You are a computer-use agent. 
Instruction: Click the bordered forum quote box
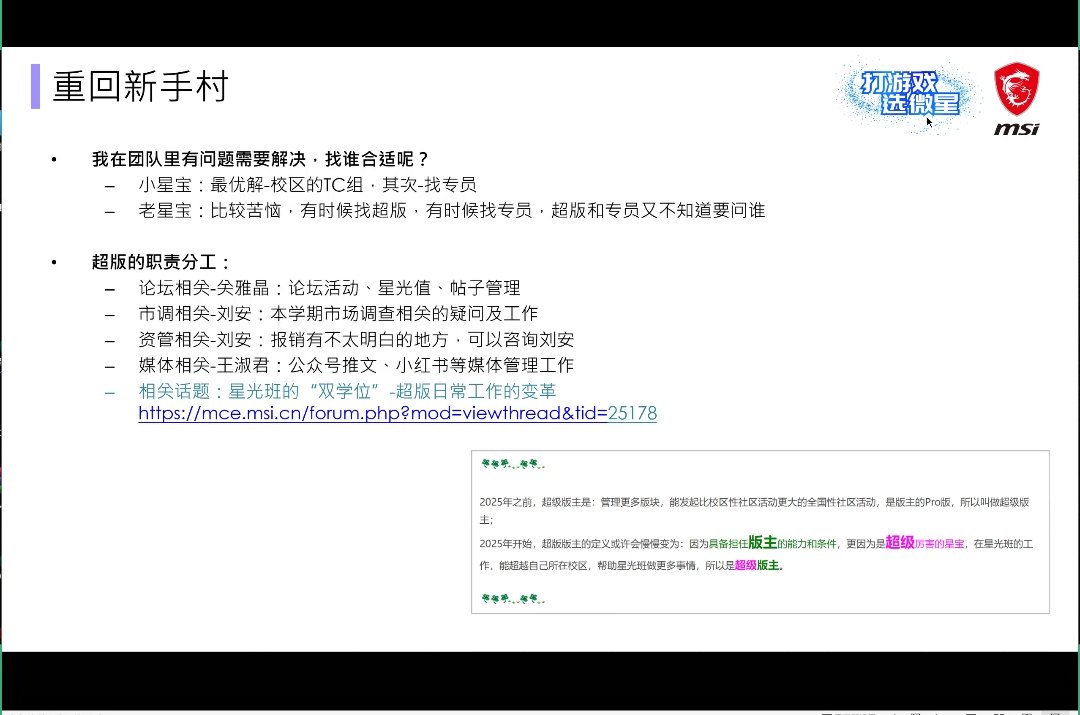(x=760, y=530)
